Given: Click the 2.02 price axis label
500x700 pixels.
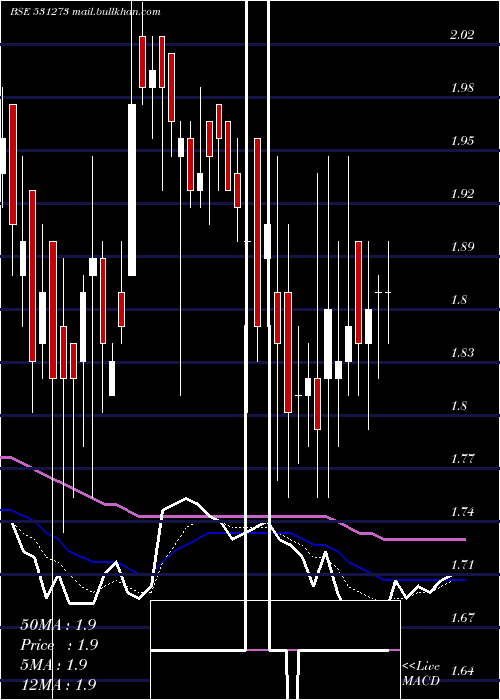Looking at the screenshot, I should [x=462, y=35].
